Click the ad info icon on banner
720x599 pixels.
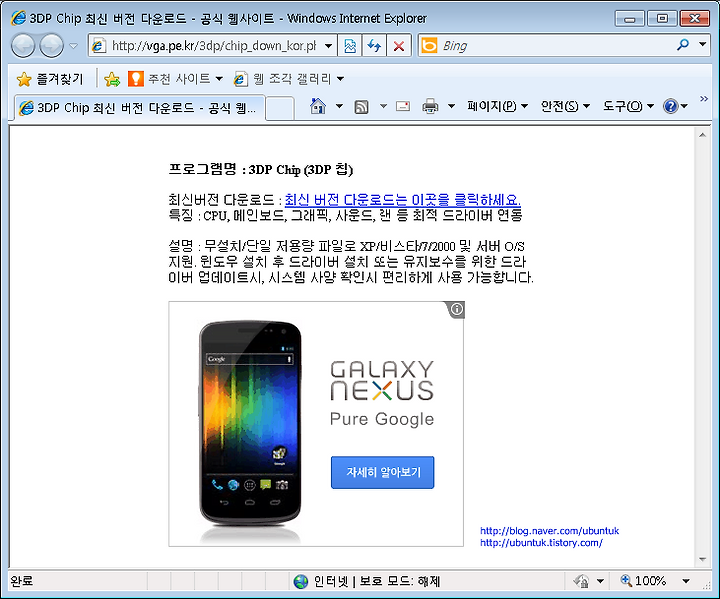pyautogui.click(x=456, y=310)
